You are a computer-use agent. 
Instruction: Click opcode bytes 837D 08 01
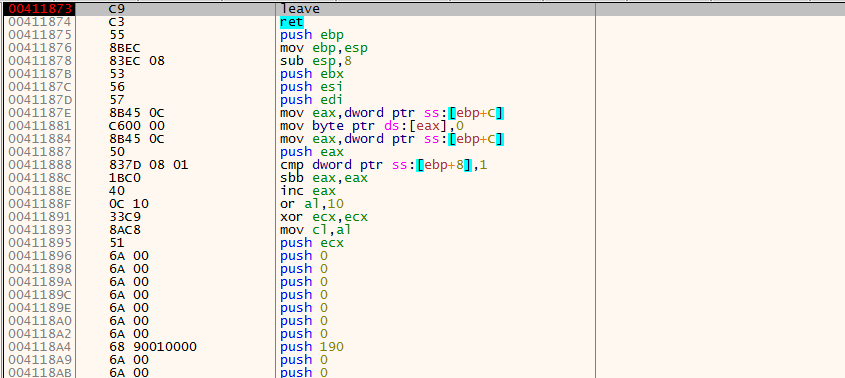pos(148,165)
